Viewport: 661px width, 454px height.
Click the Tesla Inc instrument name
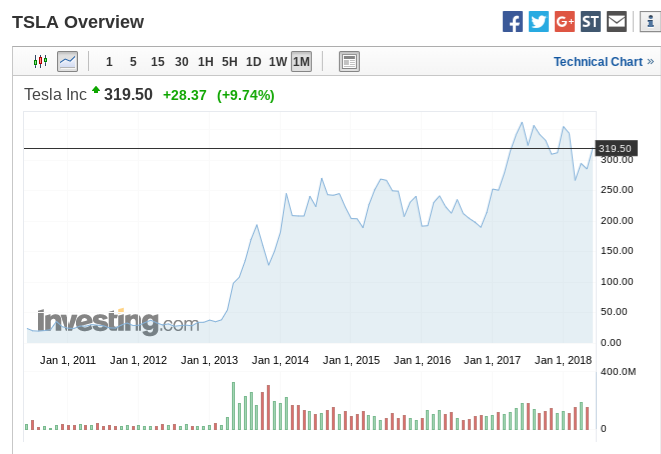55,94
